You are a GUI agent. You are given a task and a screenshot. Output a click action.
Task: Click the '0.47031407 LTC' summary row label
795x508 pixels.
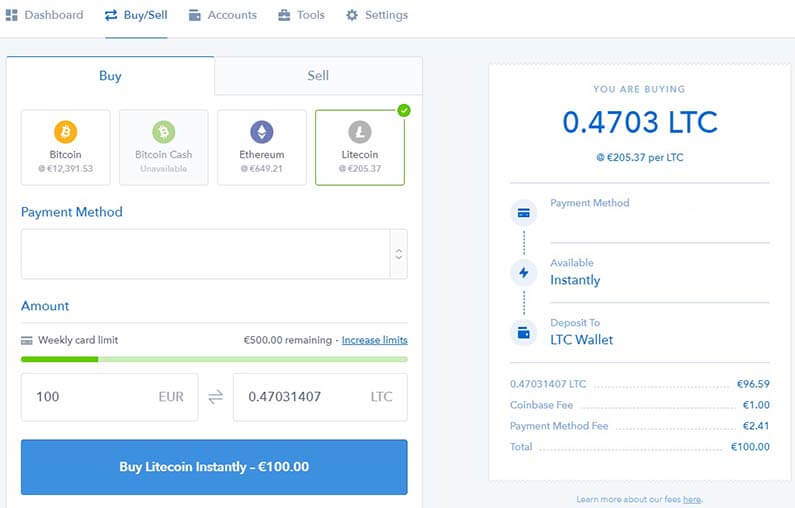[548, 384]
